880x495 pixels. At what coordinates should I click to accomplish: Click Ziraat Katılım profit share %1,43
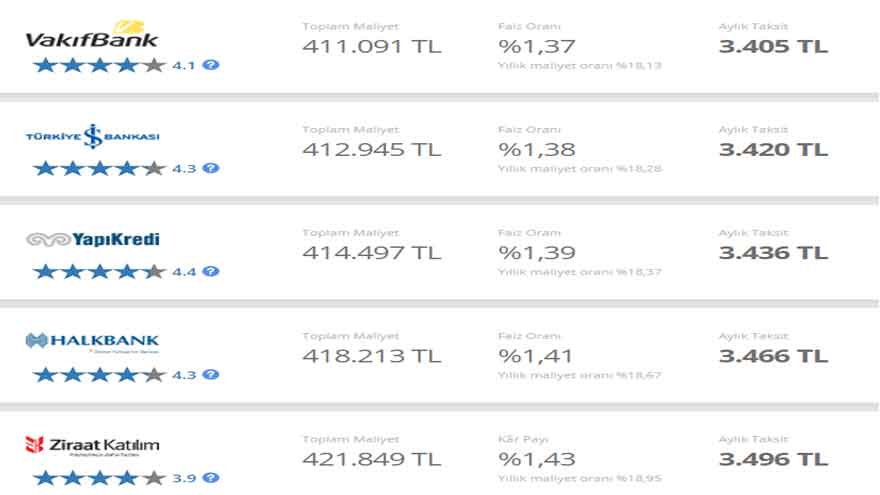(537, 460)
